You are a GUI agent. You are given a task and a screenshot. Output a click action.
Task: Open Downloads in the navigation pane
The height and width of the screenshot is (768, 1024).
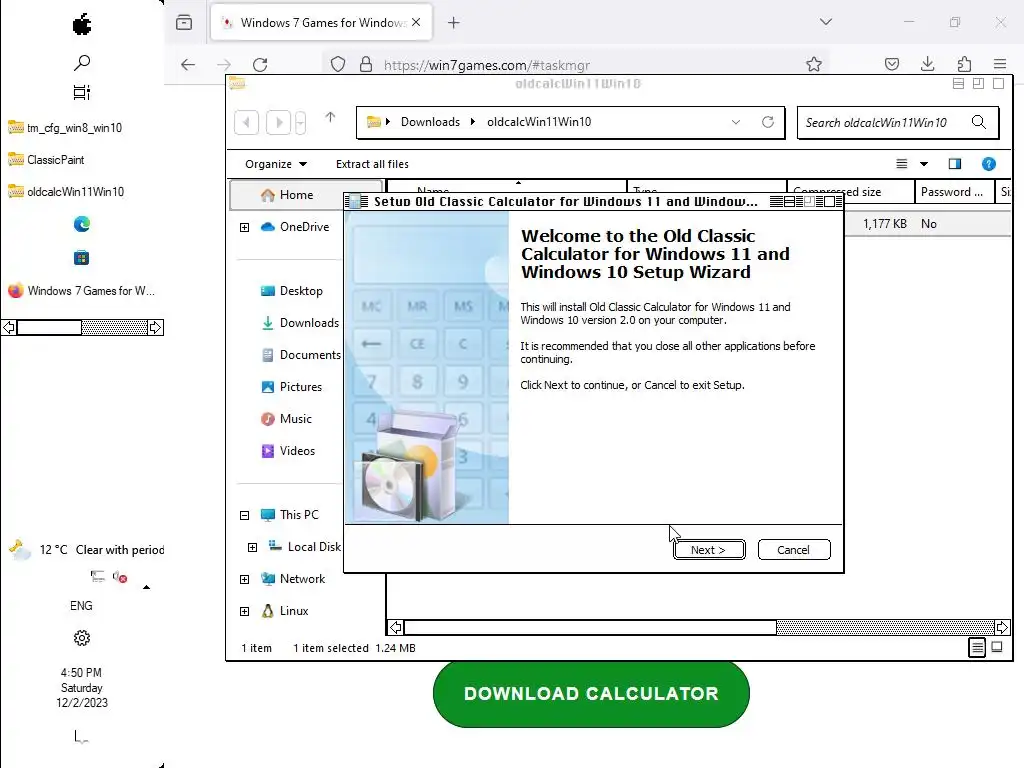tap(300, 323)
